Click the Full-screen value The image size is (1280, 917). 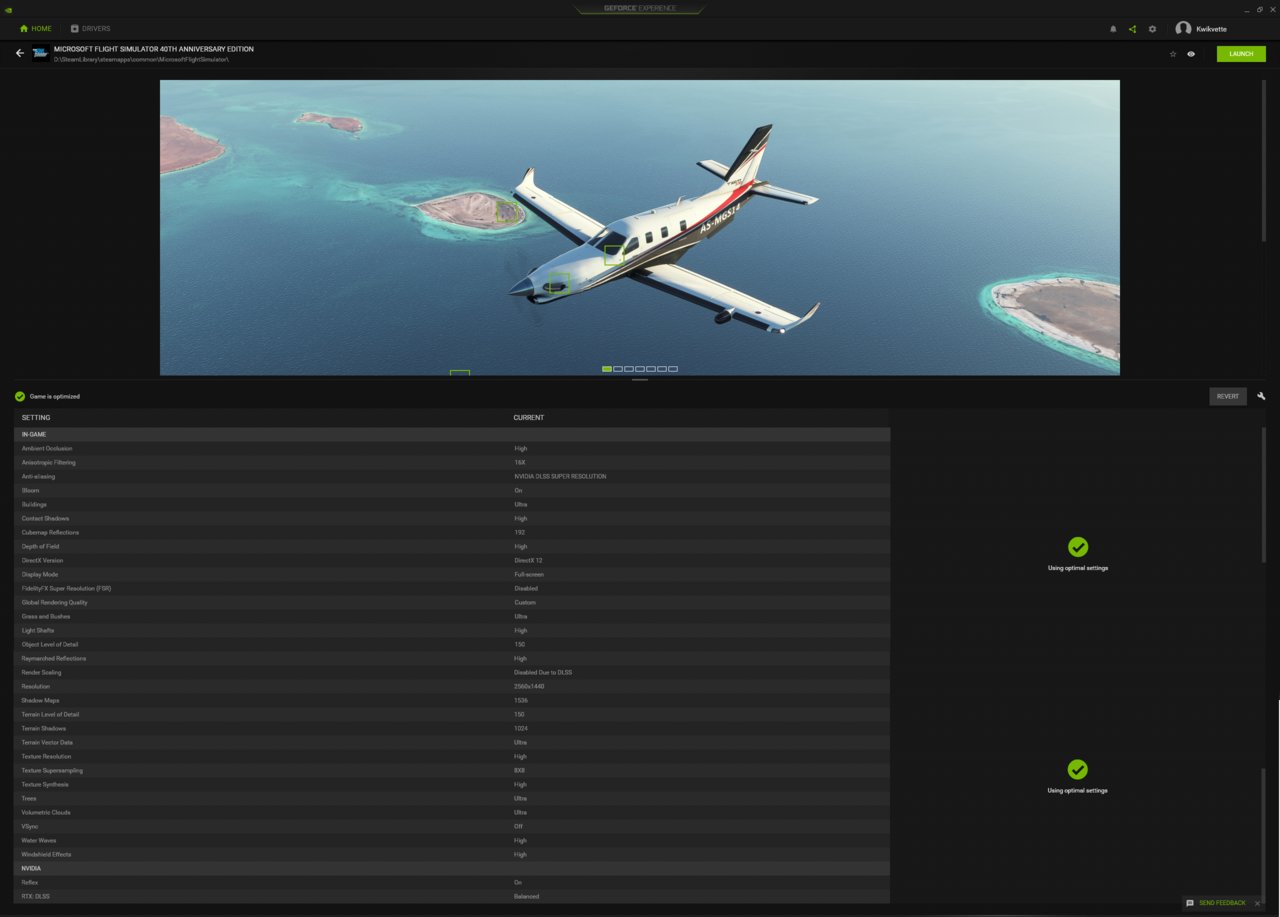click(x=528, y=575)
